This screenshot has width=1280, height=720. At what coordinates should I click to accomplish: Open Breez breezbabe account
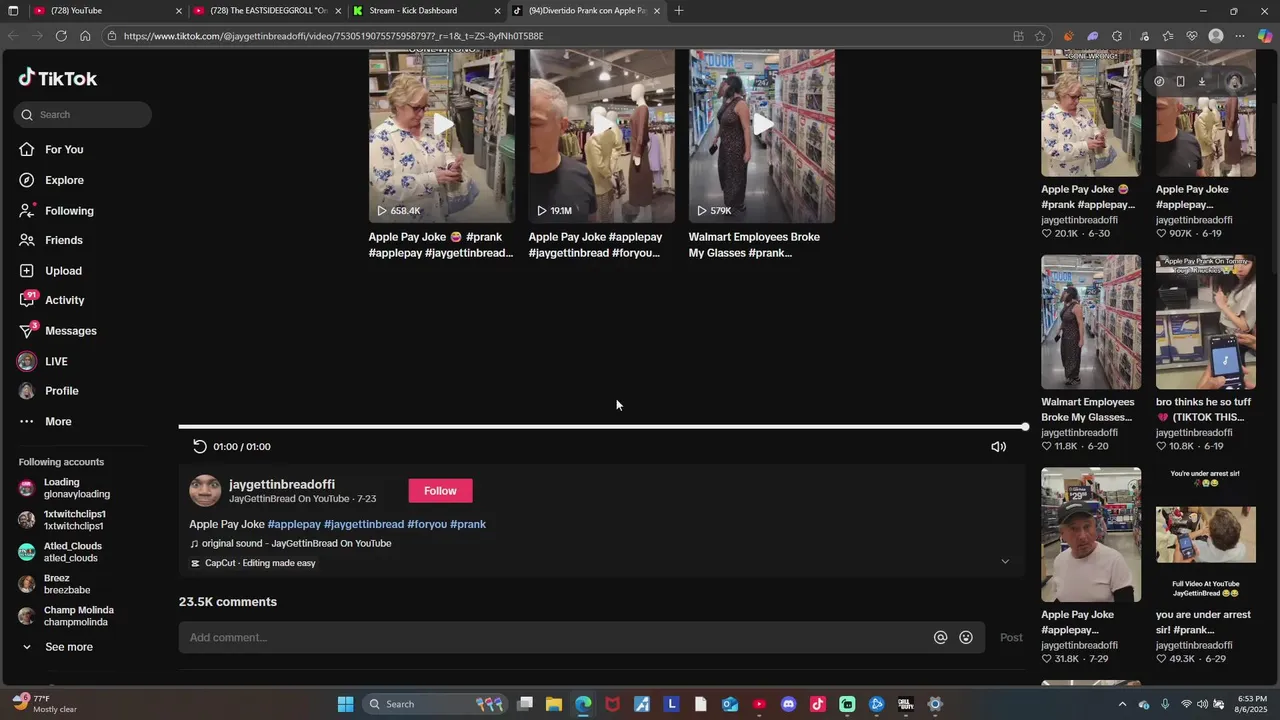click(54, 584)
